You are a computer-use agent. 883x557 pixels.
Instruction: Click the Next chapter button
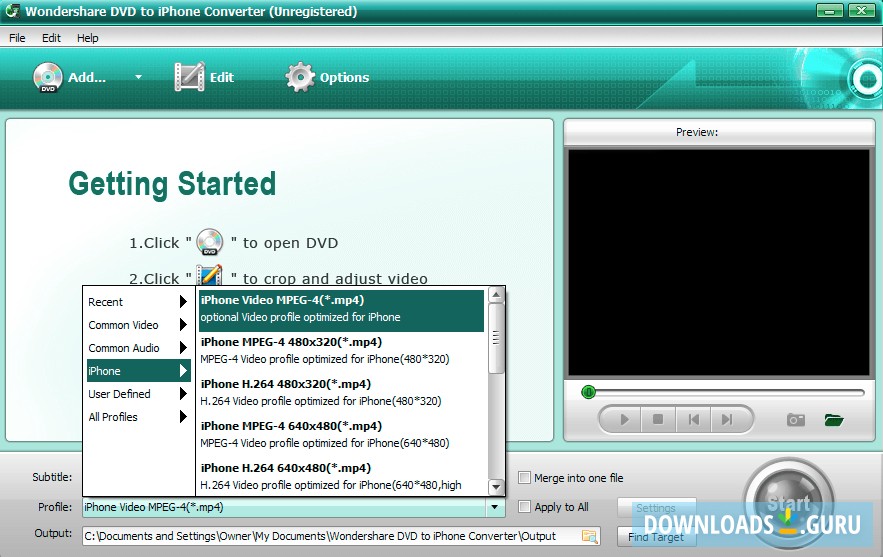click(727, 420)
